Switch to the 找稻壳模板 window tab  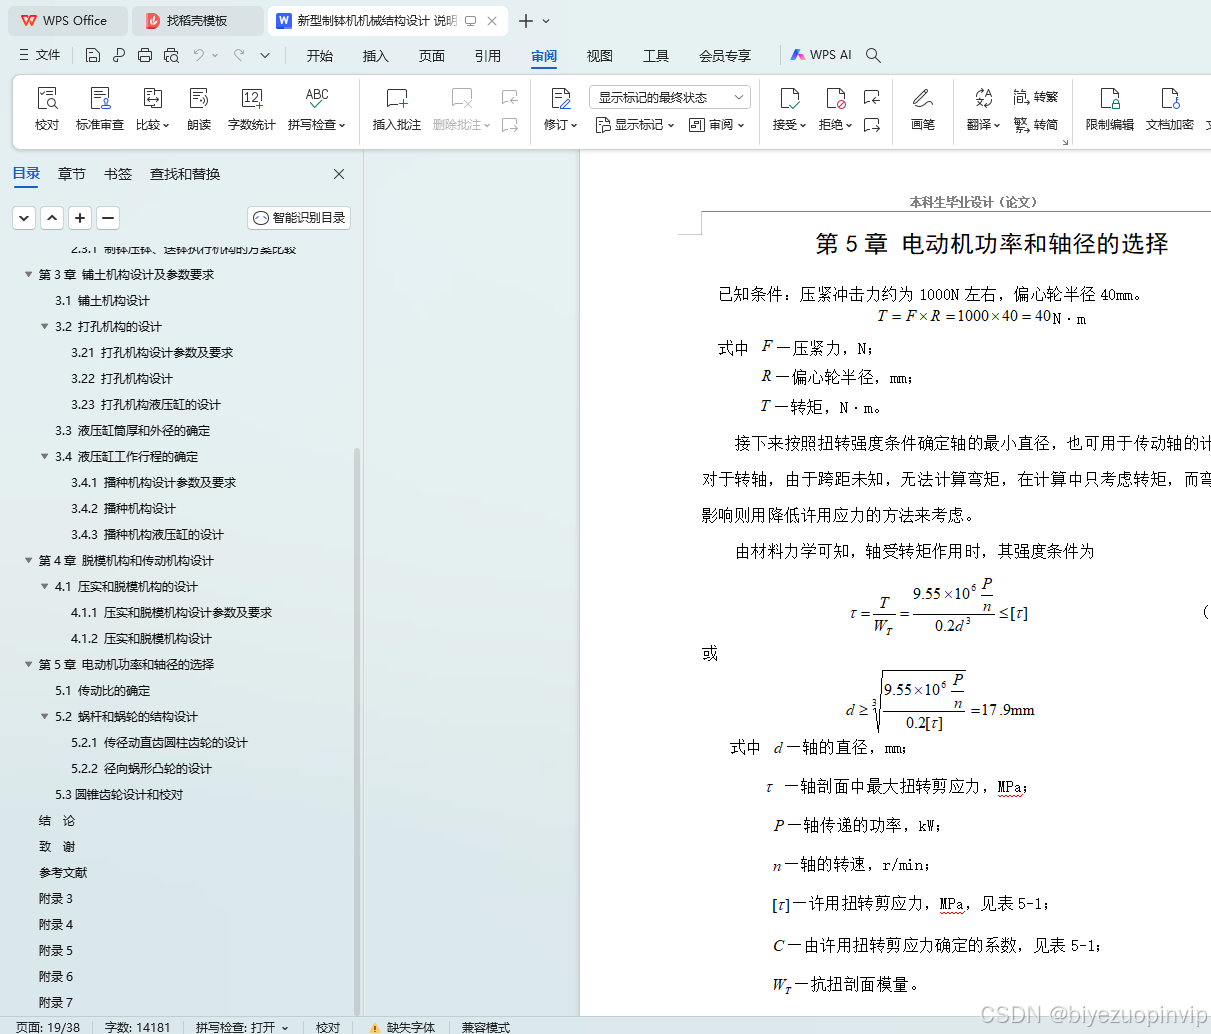[x=197, y=20]
